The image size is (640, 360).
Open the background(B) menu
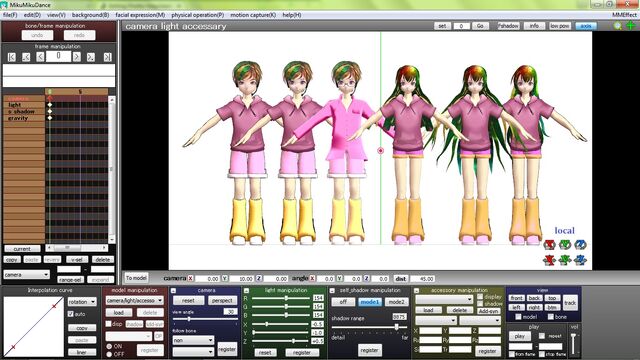pos(91,15)
